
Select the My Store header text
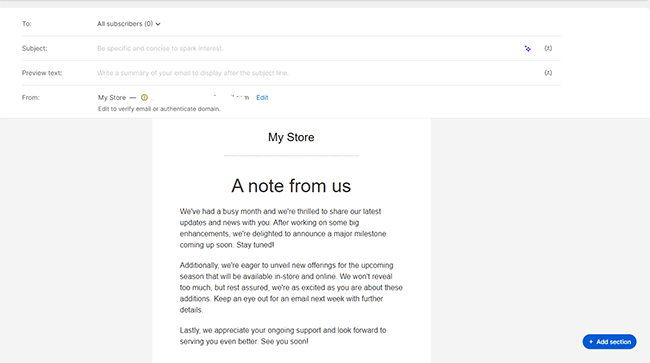pyautogui.click(x=291, y=137)
